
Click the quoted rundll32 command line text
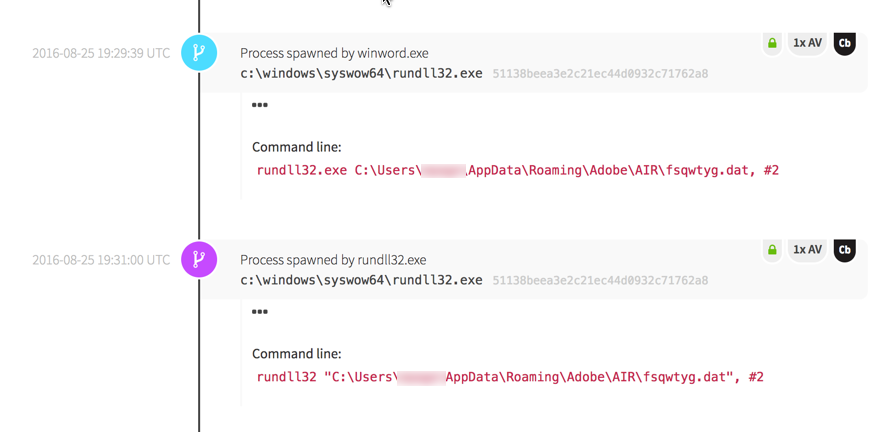point(510,377)
